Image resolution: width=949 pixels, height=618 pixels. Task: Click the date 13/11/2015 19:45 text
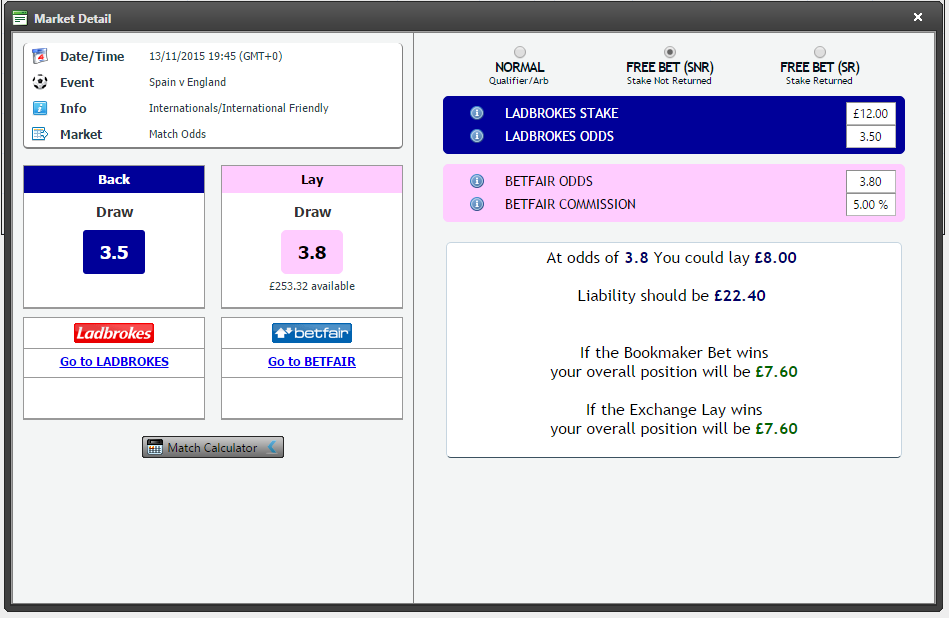[215, 56]
